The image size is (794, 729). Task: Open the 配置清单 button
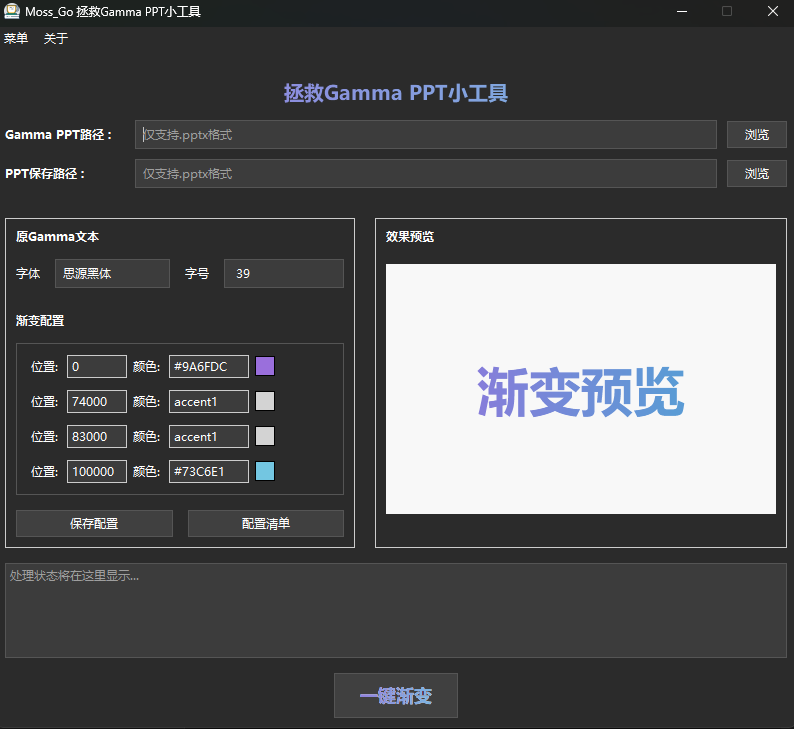[x=265, y=523]
